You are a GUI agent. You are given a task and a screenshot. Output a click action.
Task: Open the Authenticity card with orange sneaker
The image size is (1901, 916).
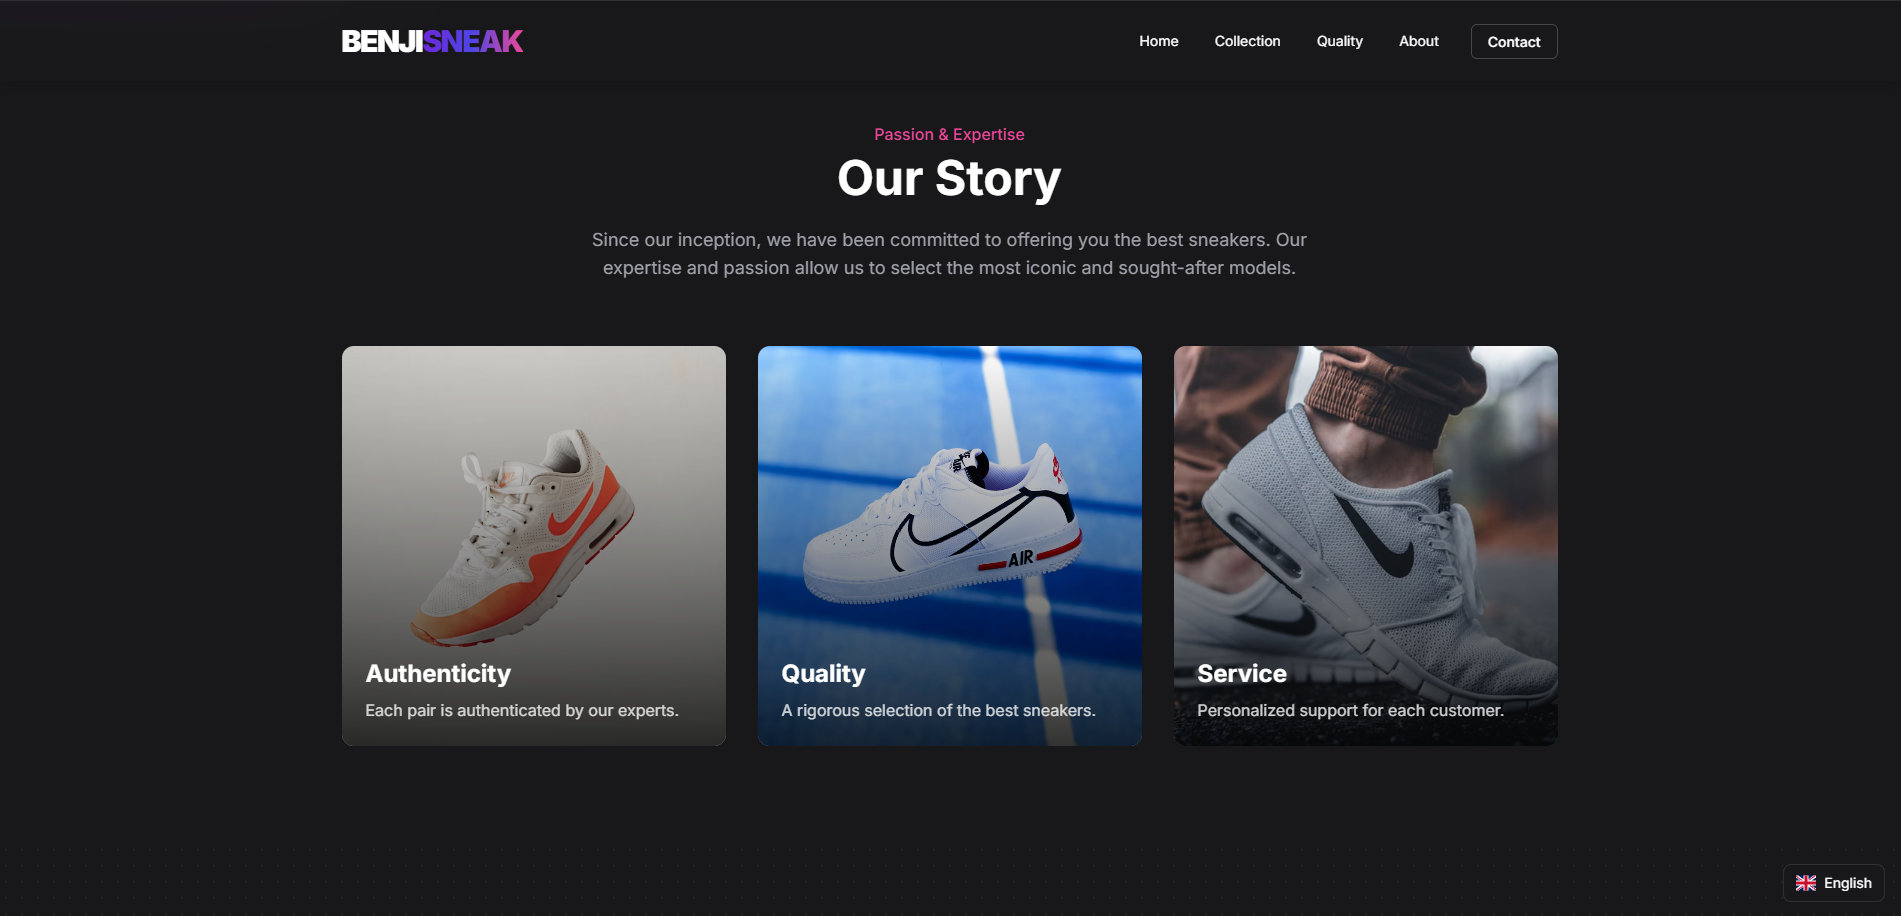(x=534, y=546)
